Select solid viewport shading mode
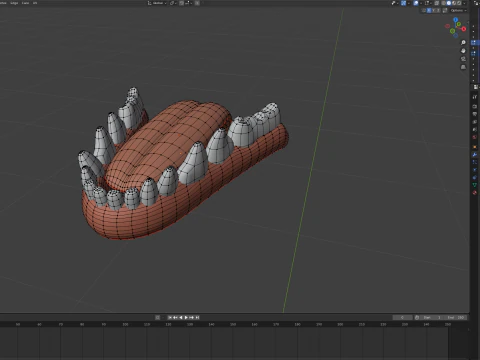The width and height of the screenshot is (480, 360). 449,3
